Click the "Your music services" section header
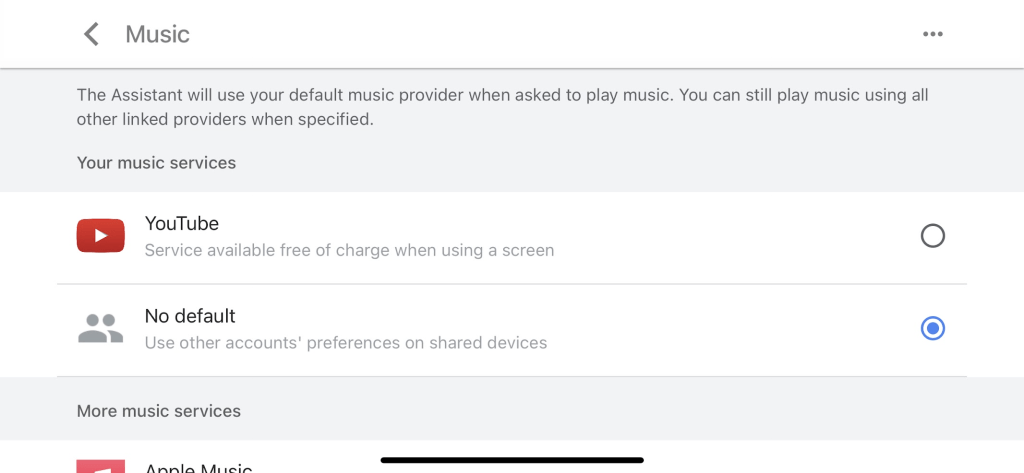This screenshot has height=473, width=1024. (156, 162)
